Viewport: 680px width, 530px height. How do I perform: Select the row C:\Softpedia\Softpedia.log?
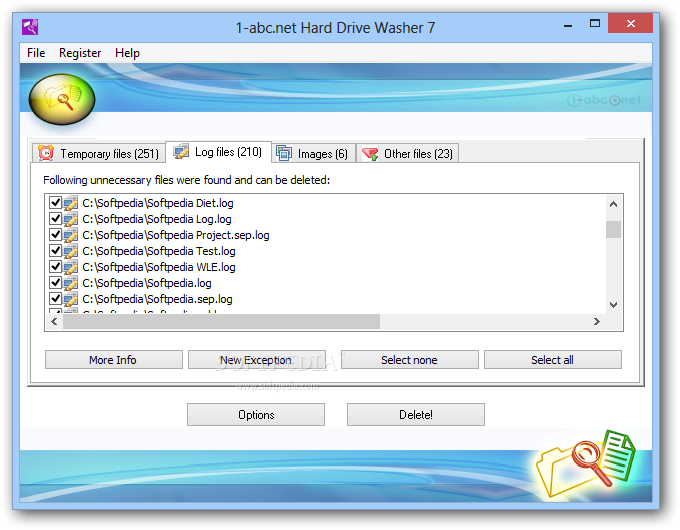click(x=147, y=283)
